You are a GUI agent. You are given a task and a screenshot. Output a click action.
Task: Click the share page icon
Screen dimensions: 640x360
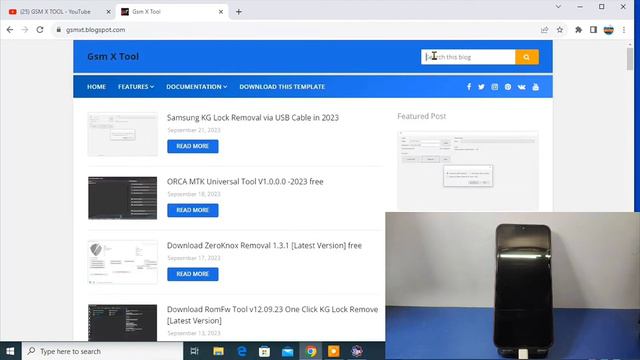544,30
